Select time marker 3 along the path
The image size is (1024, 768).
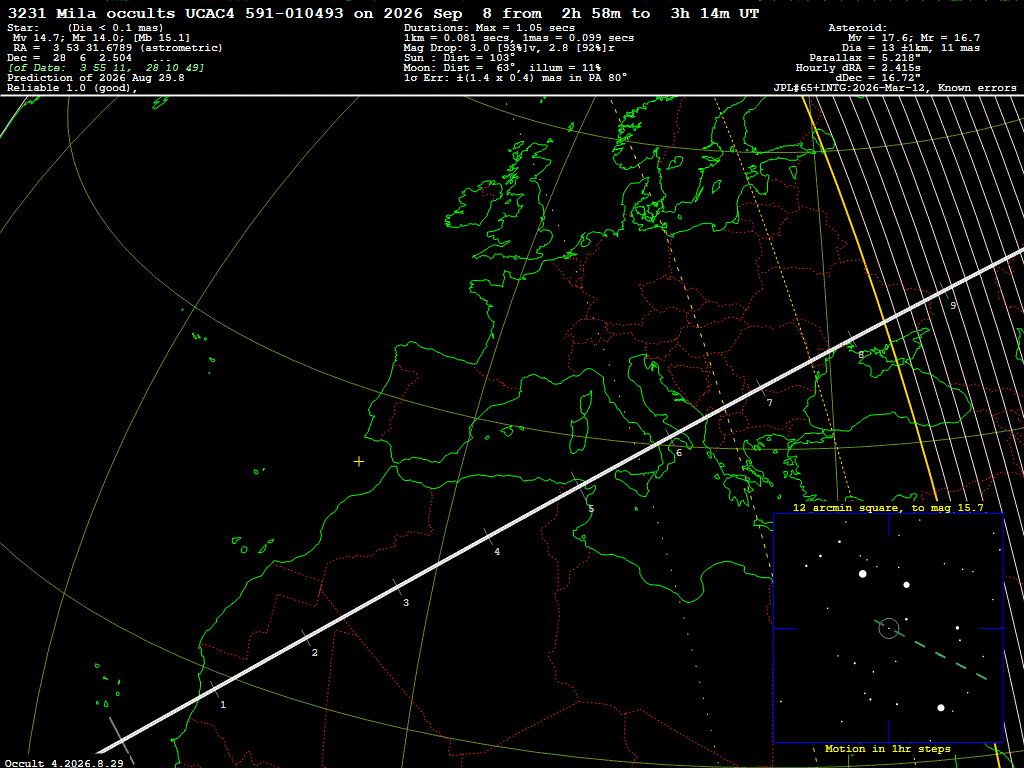tap(406, 602)
